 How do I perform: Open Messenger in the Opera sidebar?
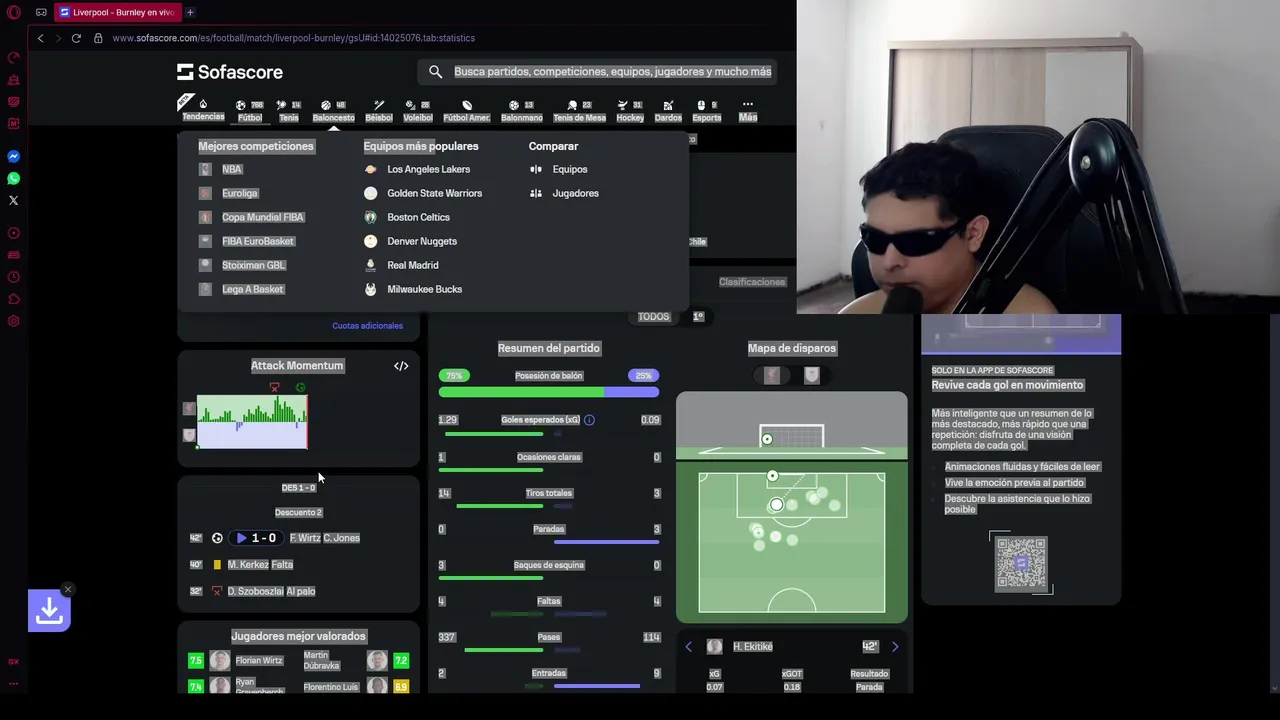click(14, 156)
